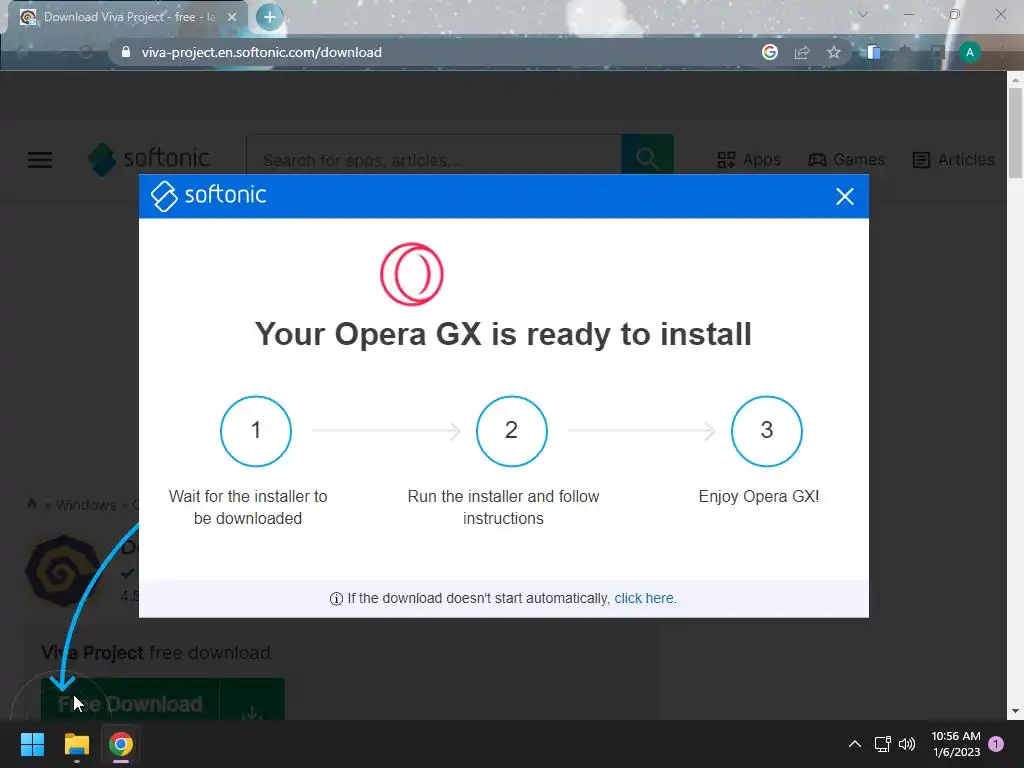The height and width of the screenshot is (768, 1024).
Task: Click the info icon beside download note
Action: (336, 599)
